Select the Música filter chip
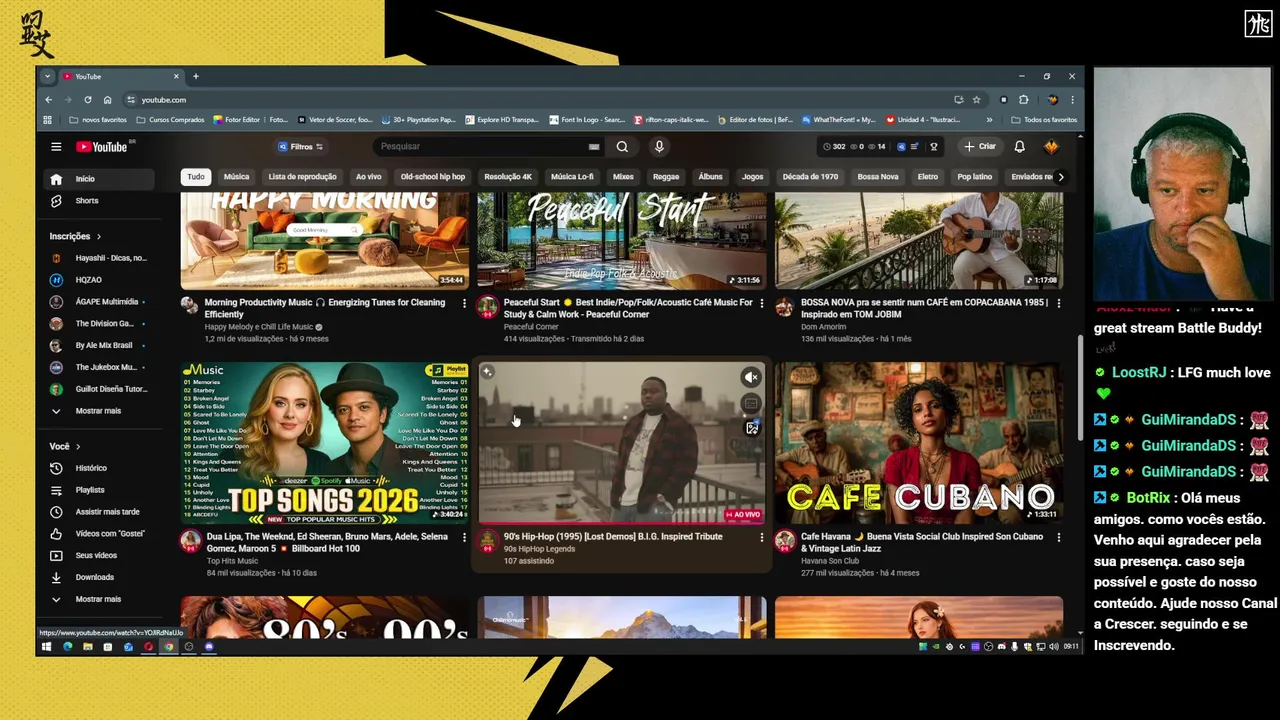This screenshot has width=1280, height=720. [x=237, y=177]
